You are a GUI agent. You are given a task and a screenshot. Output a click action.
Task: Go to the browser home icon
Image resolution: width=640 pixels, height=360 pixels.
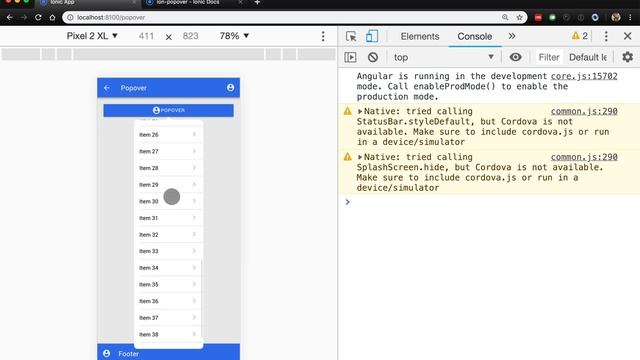(x=52, y=18)
